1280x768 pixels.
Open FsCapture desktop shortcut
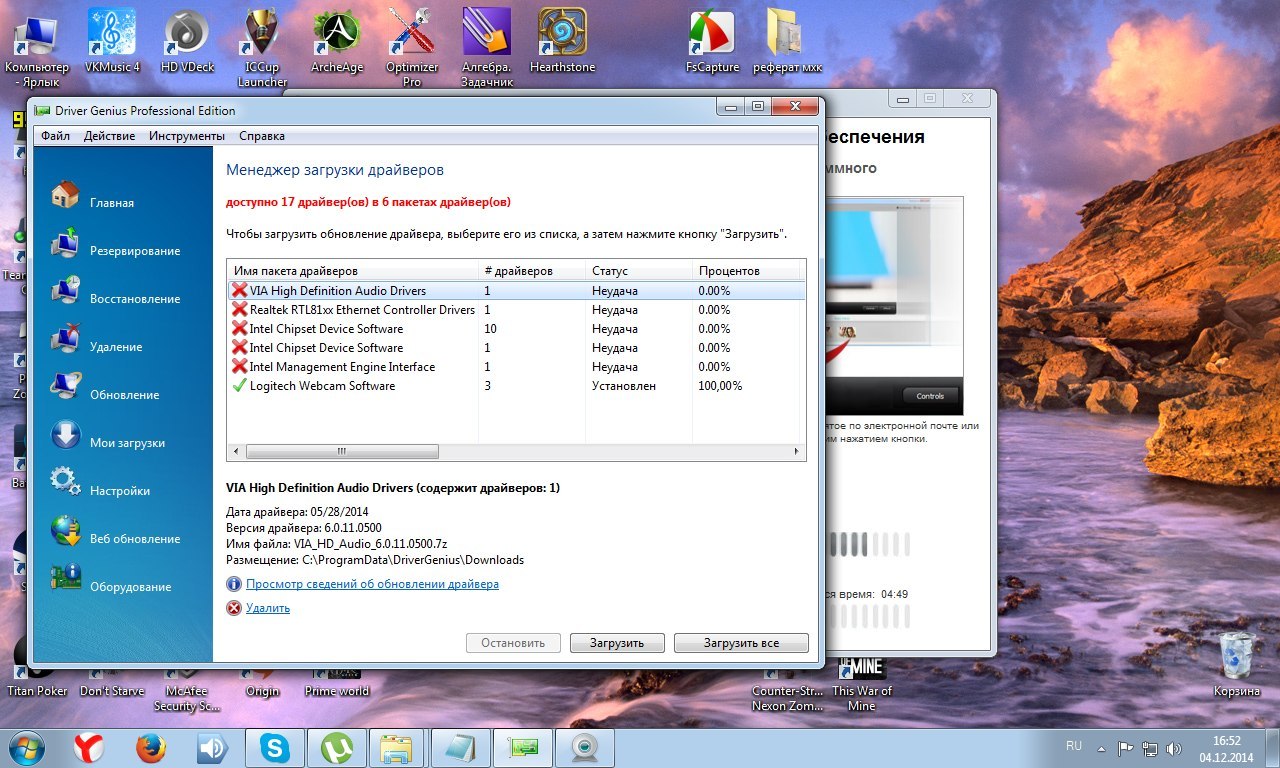(x=712, y=40)
